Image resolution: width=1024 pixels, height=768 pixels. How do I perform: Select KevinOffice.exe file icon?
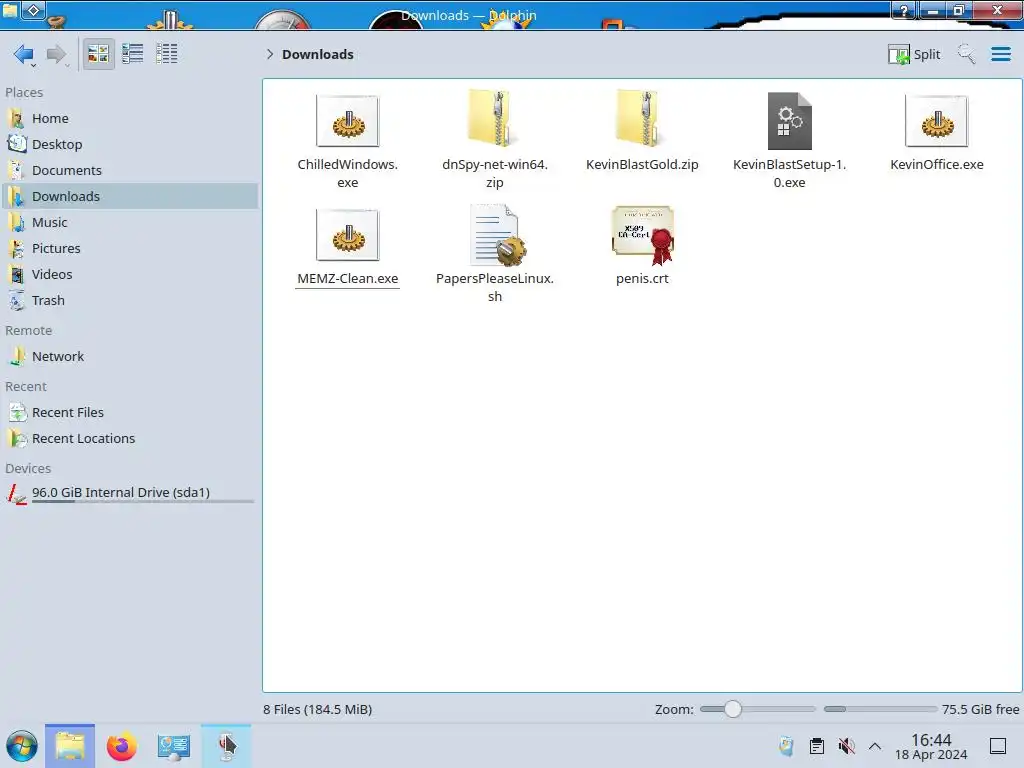[936, 121]
